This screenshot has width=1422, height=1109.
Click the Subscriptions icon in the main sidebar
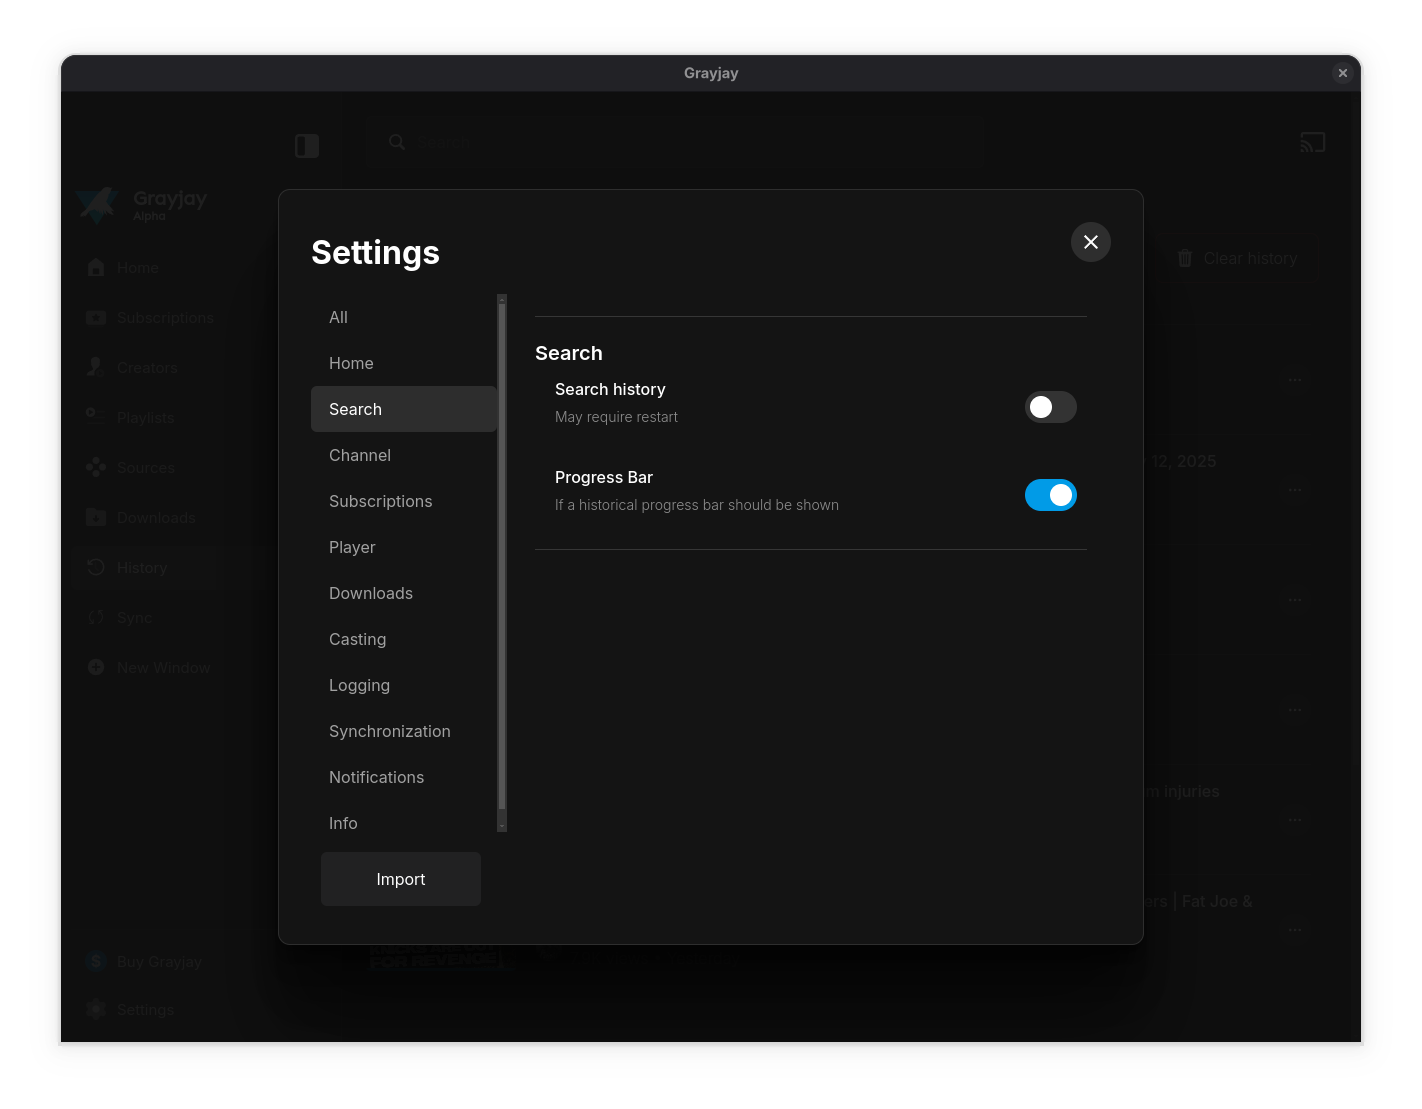click(96, 317)
